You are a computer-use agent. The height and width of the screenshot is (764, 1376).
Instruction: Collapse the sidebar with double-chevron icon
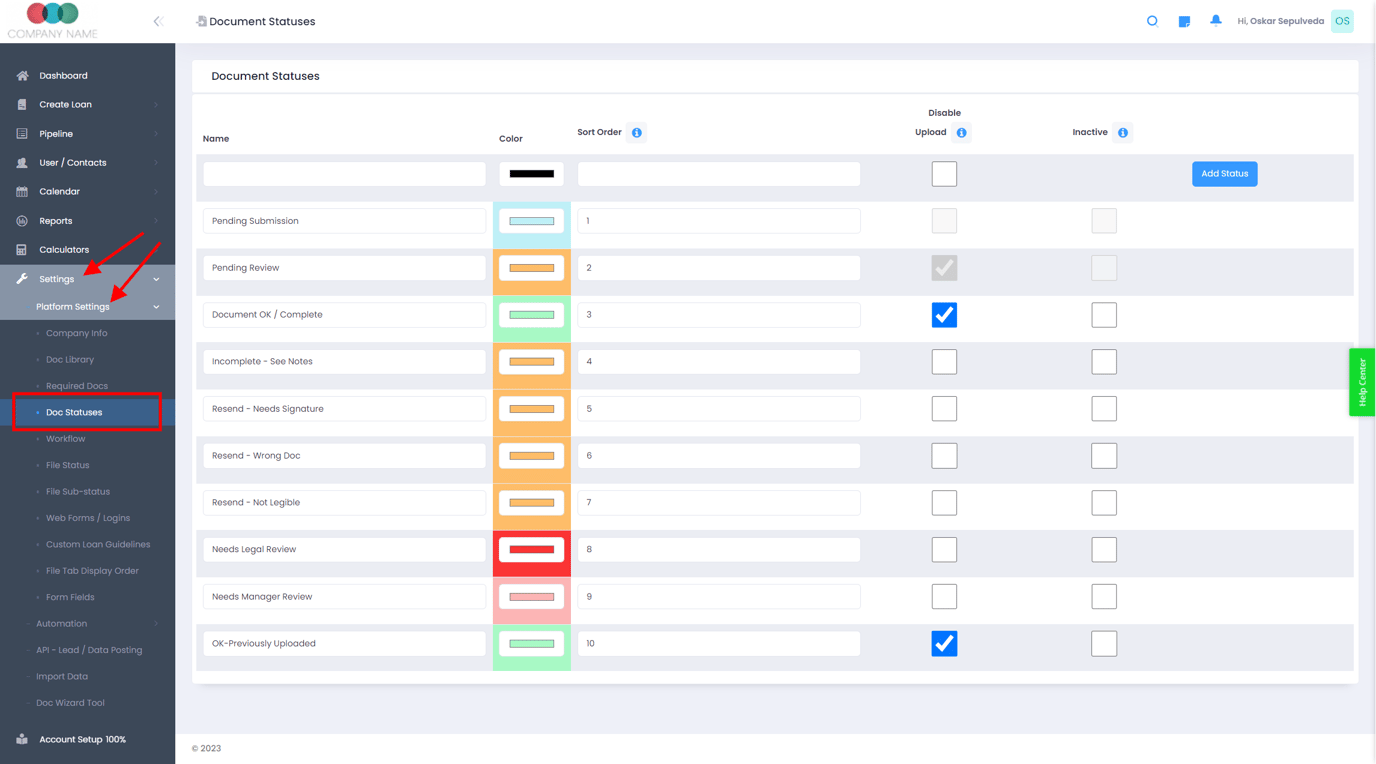pos(158,21)
